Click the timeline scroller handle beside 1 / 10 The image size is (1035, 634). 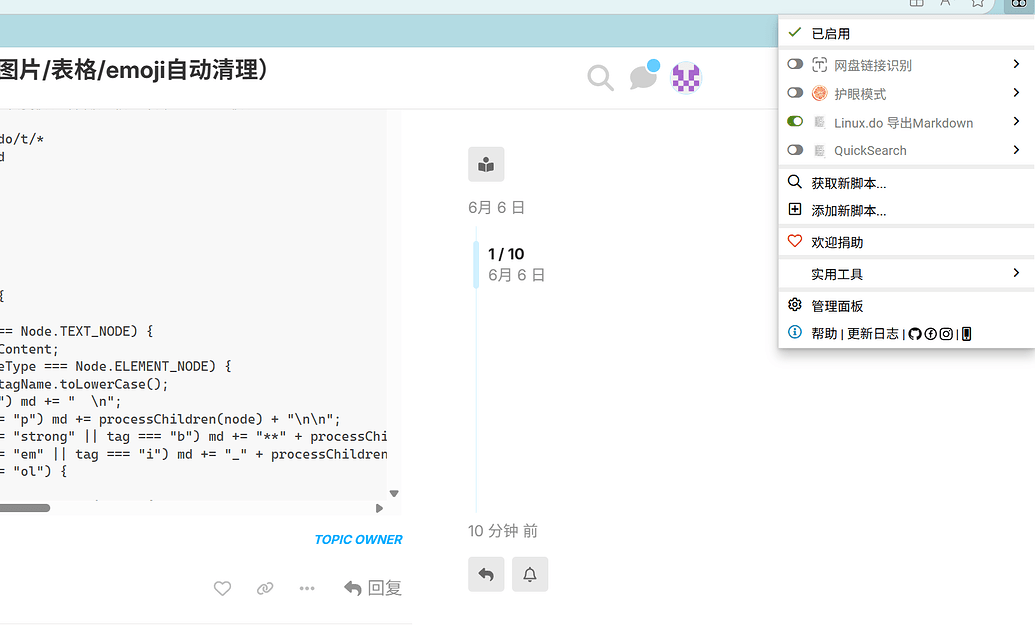coord(476,264)
